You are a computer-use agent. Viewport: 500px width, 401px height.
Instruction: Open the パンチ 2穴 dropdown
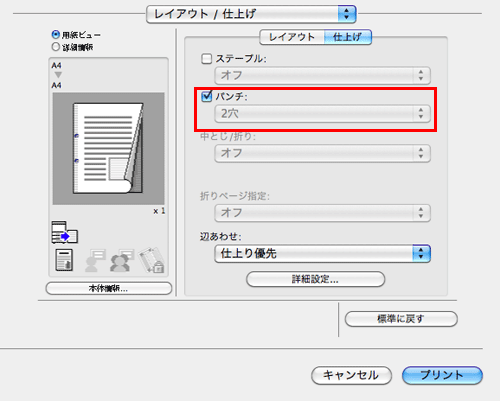coord(322,114)
